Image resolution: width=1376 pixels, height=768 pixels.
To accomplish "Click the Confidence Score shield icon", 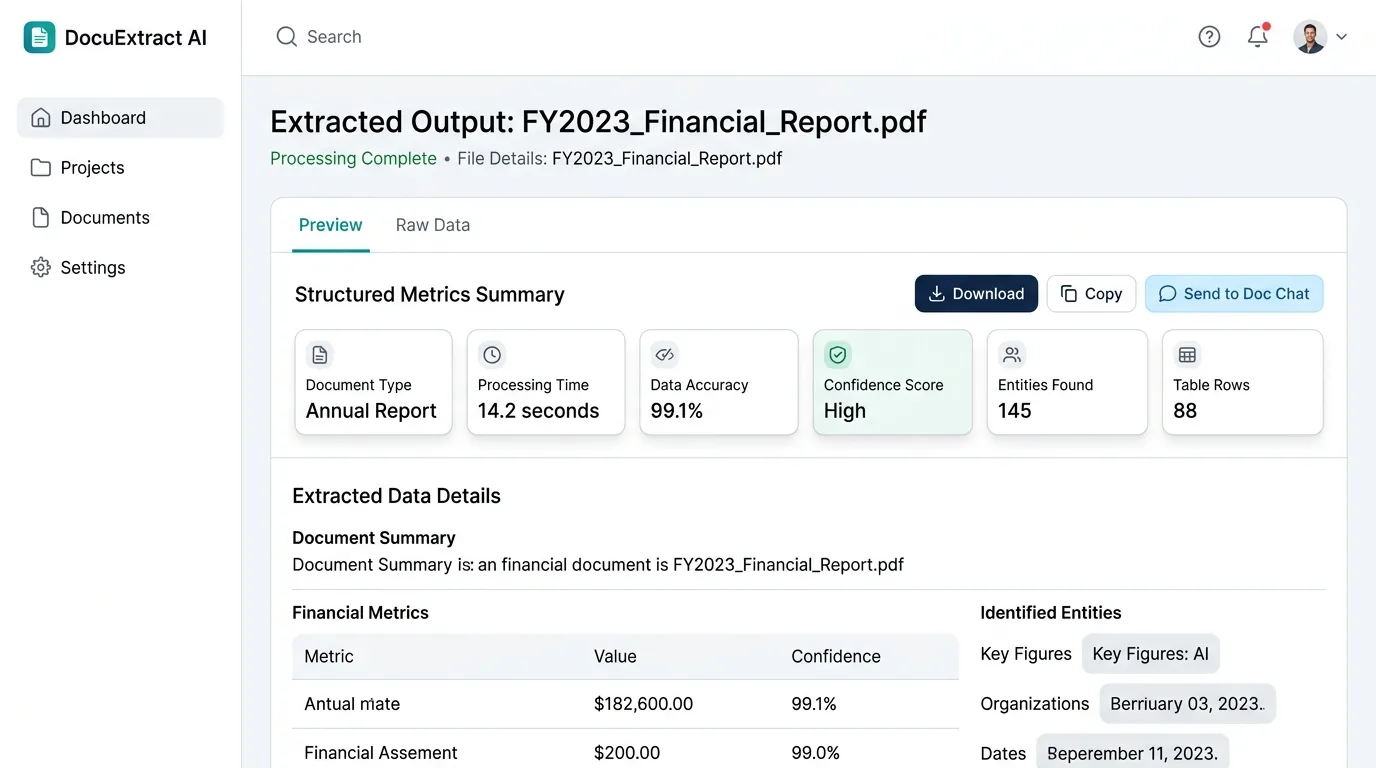I will 838,355.
